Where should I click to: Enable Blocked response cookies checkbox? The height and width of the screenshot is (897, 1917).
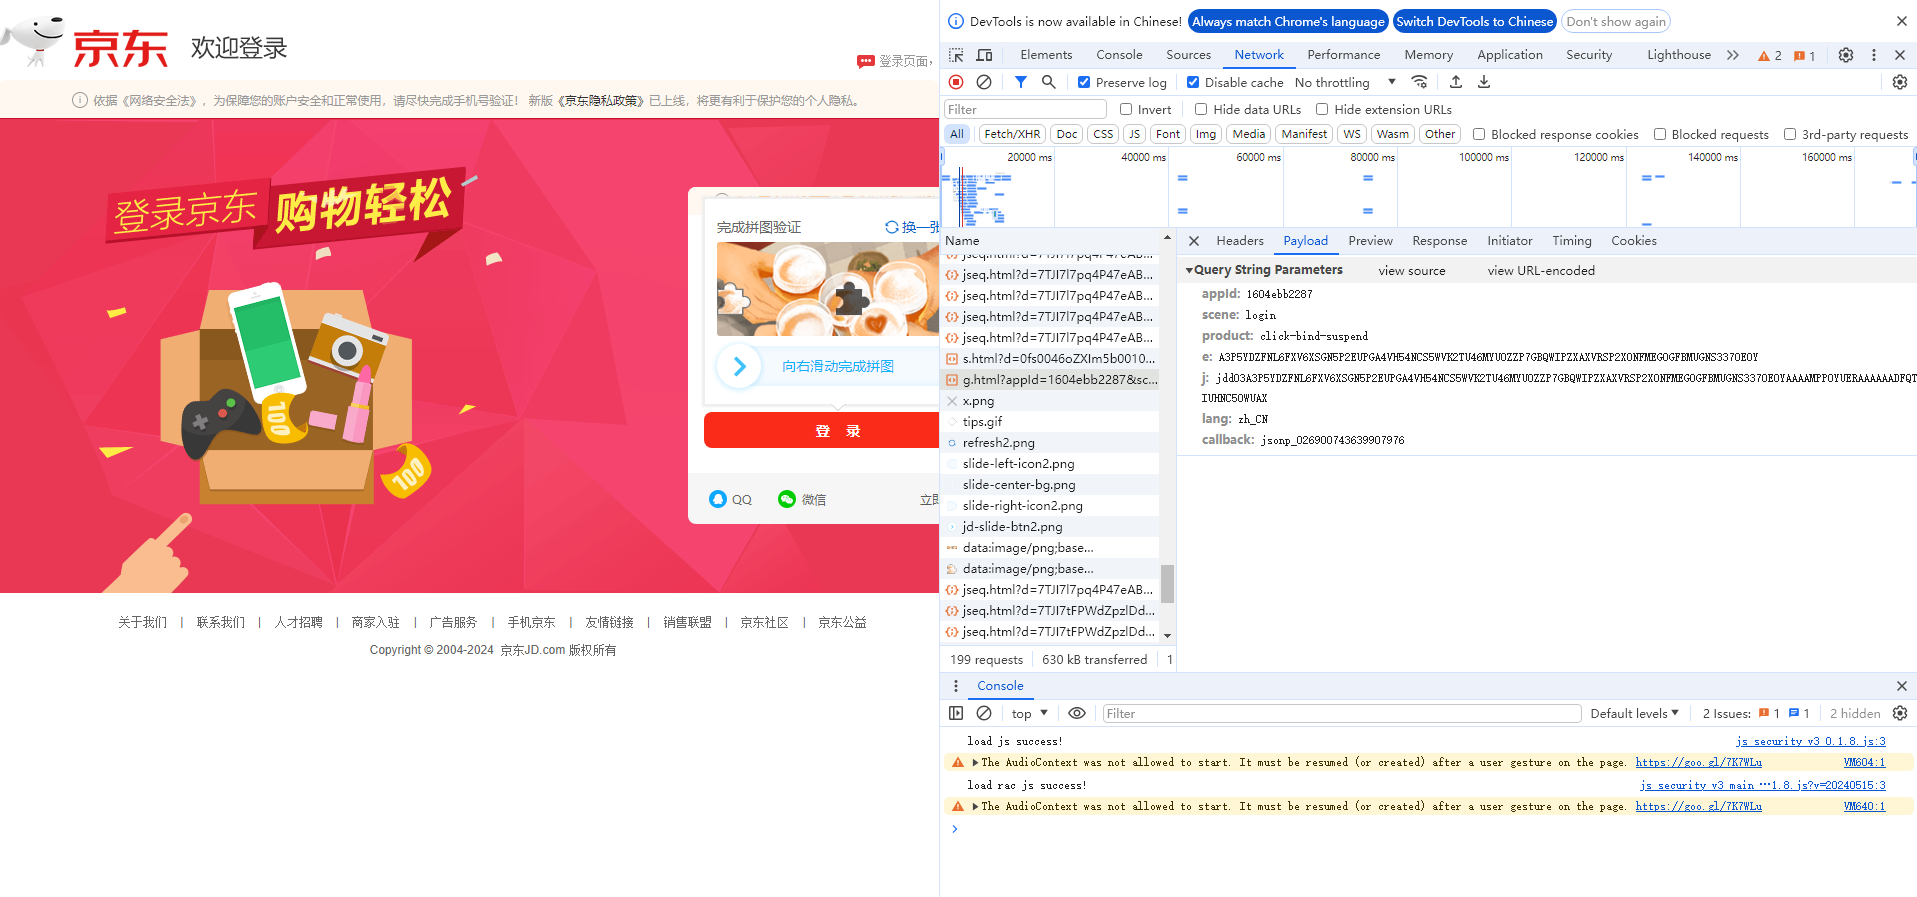point(1479,134)
